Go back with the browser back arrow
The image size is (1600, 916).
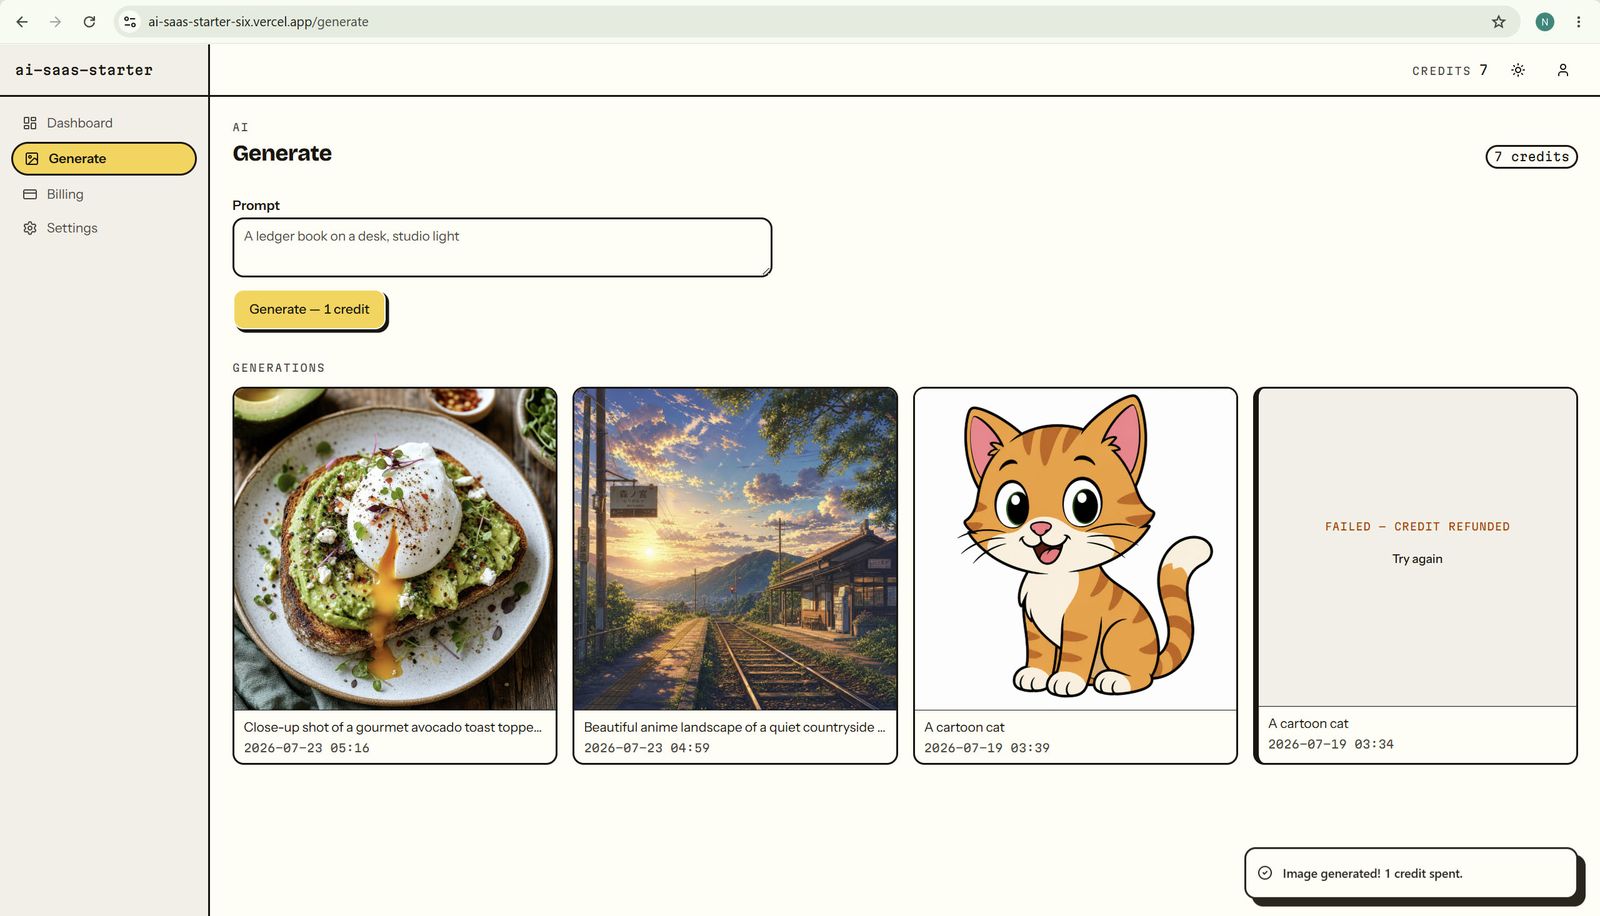tap(22, 21)
